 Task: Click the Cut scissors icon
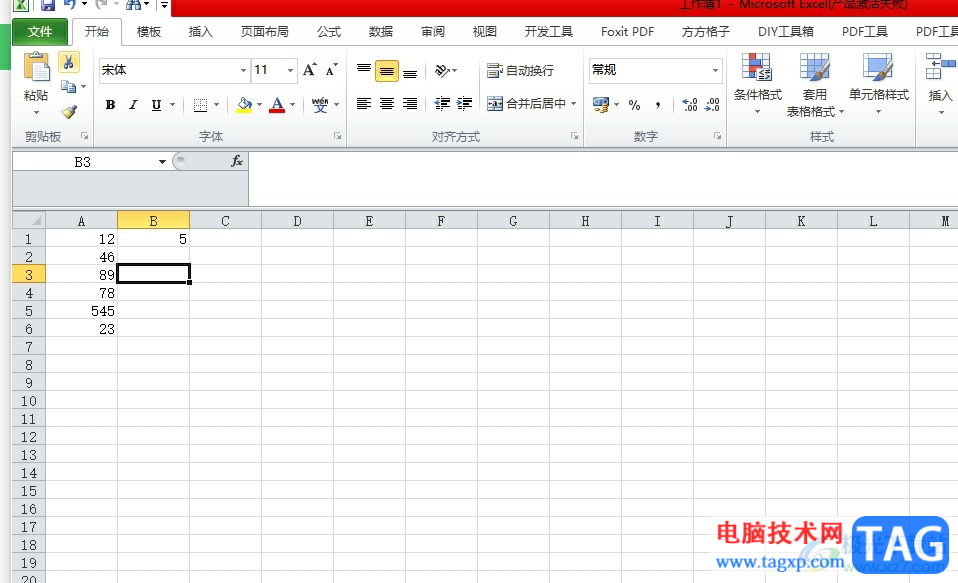point(68,62)
